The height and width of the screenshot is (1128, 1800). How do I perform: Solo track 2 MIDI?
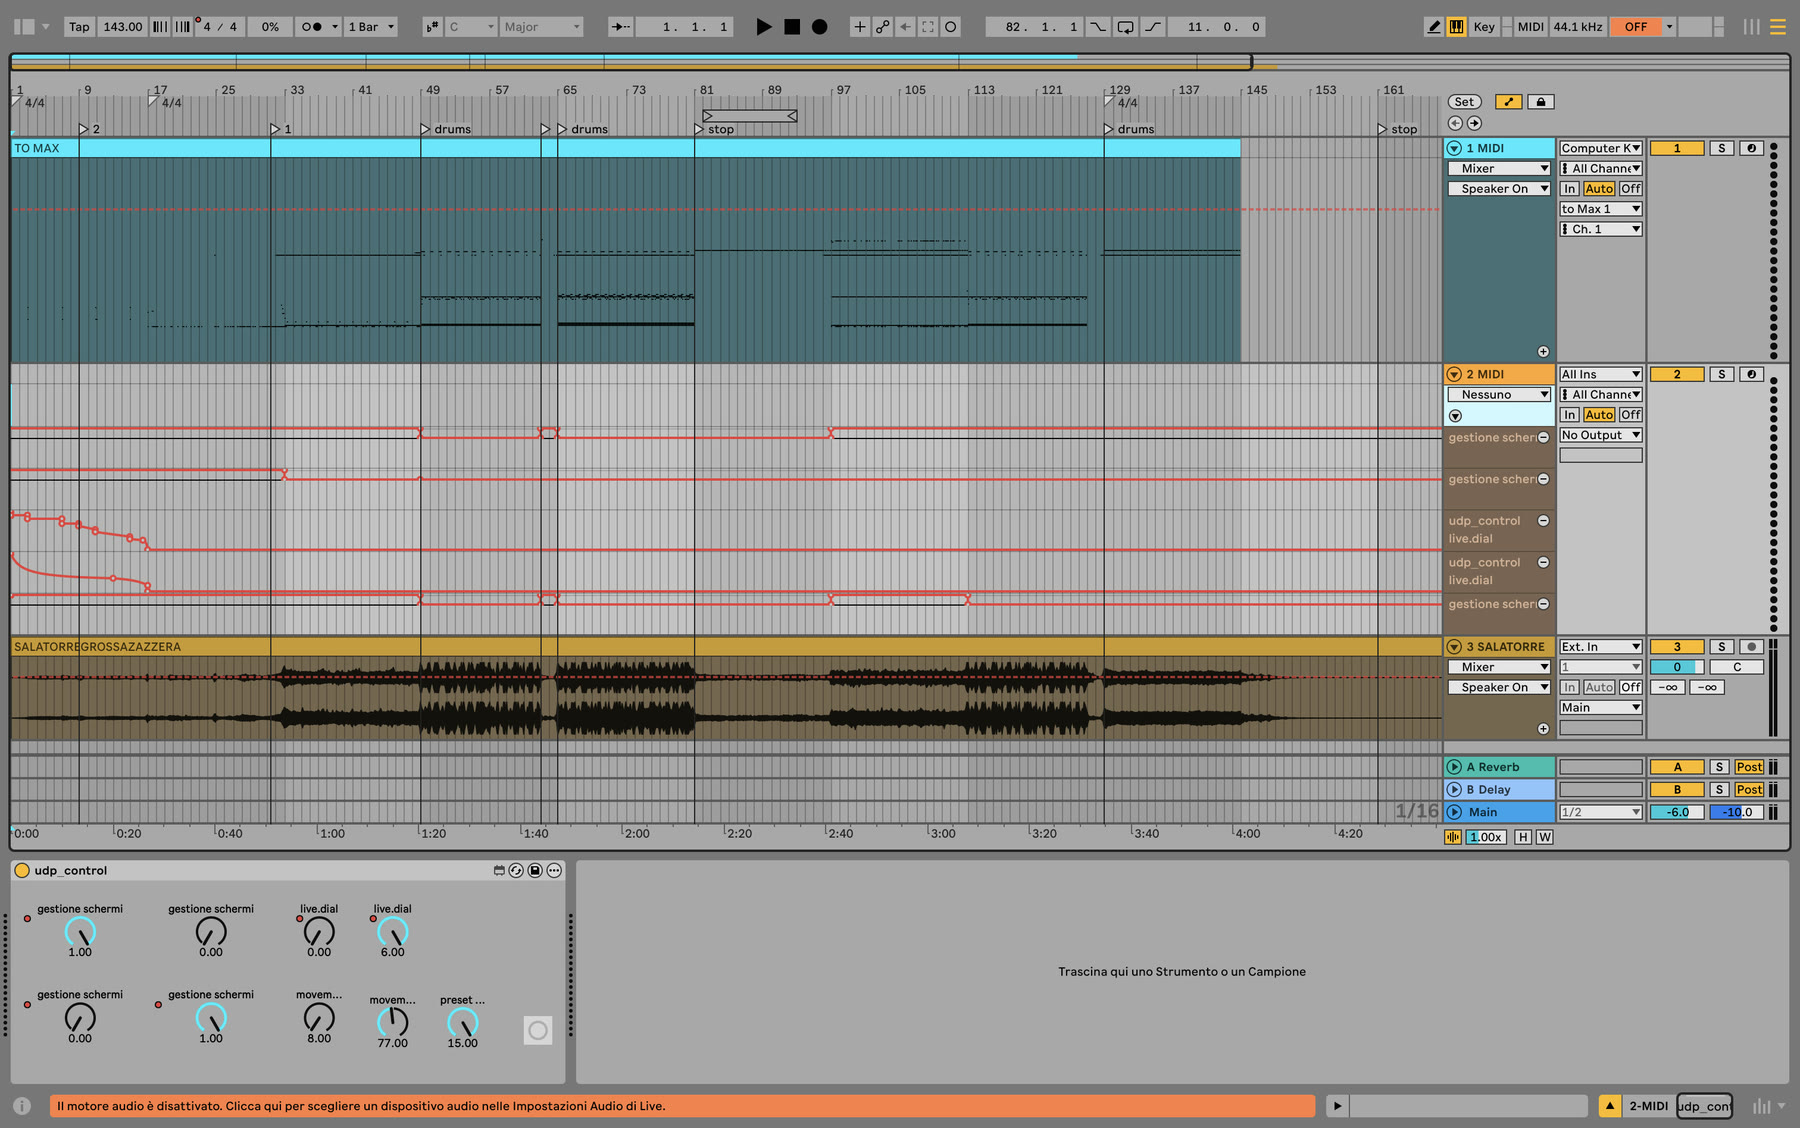pyautogui.click(x=1721, y=374)
